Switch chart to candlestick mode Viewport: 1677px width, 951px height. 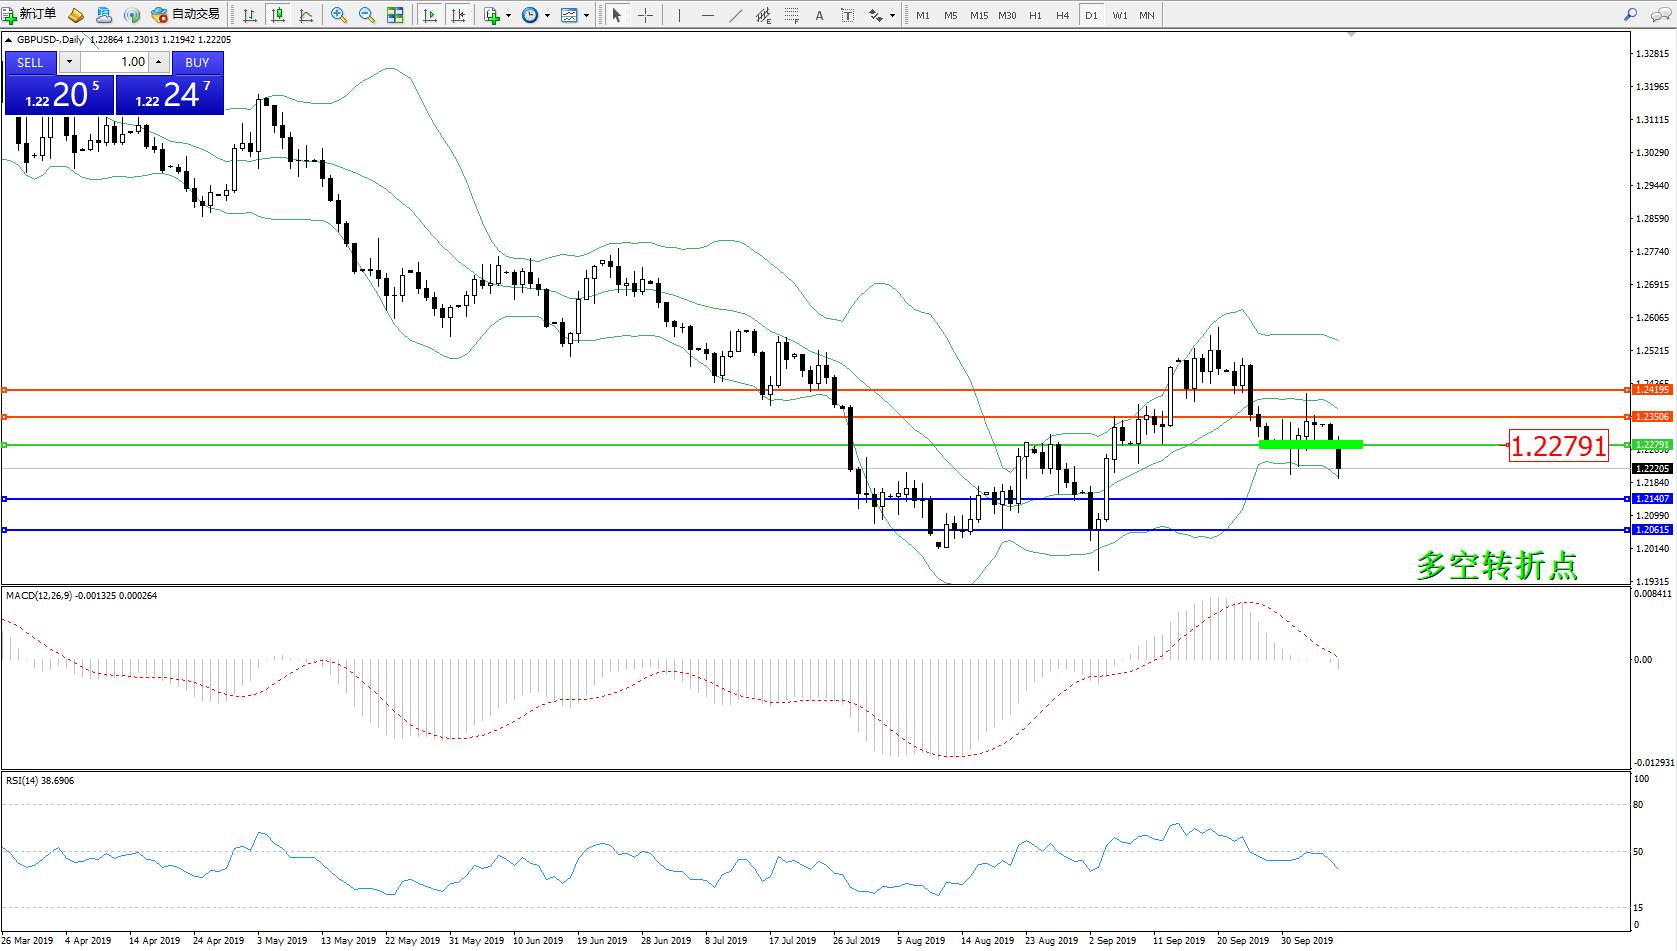[x=278, y=15]
